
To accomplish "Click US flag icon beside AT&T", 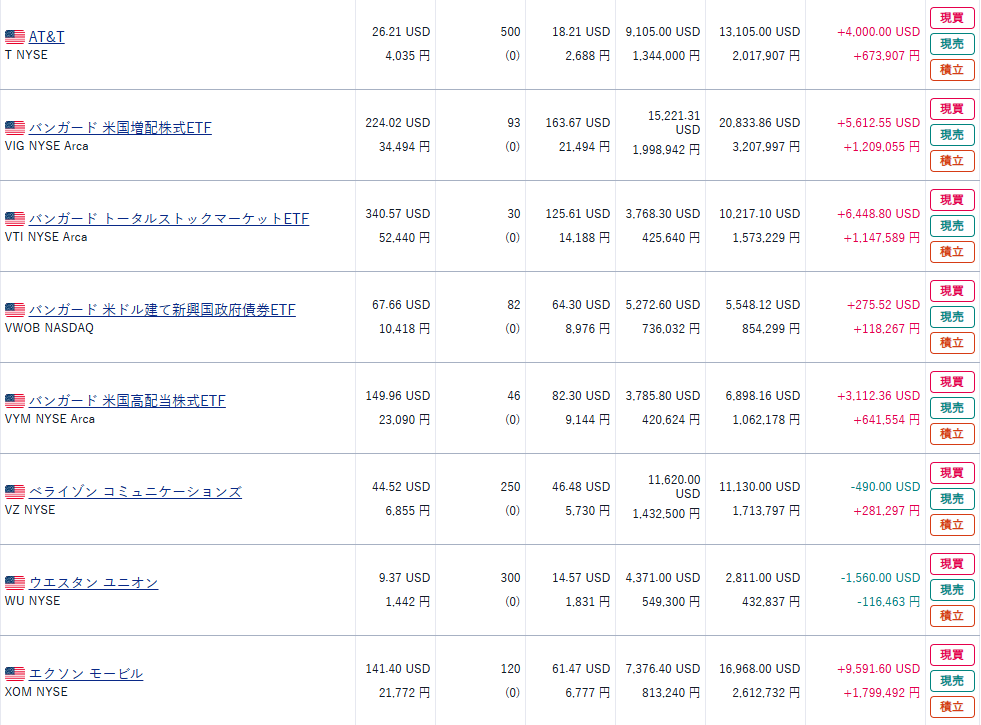I will [15, 37].
